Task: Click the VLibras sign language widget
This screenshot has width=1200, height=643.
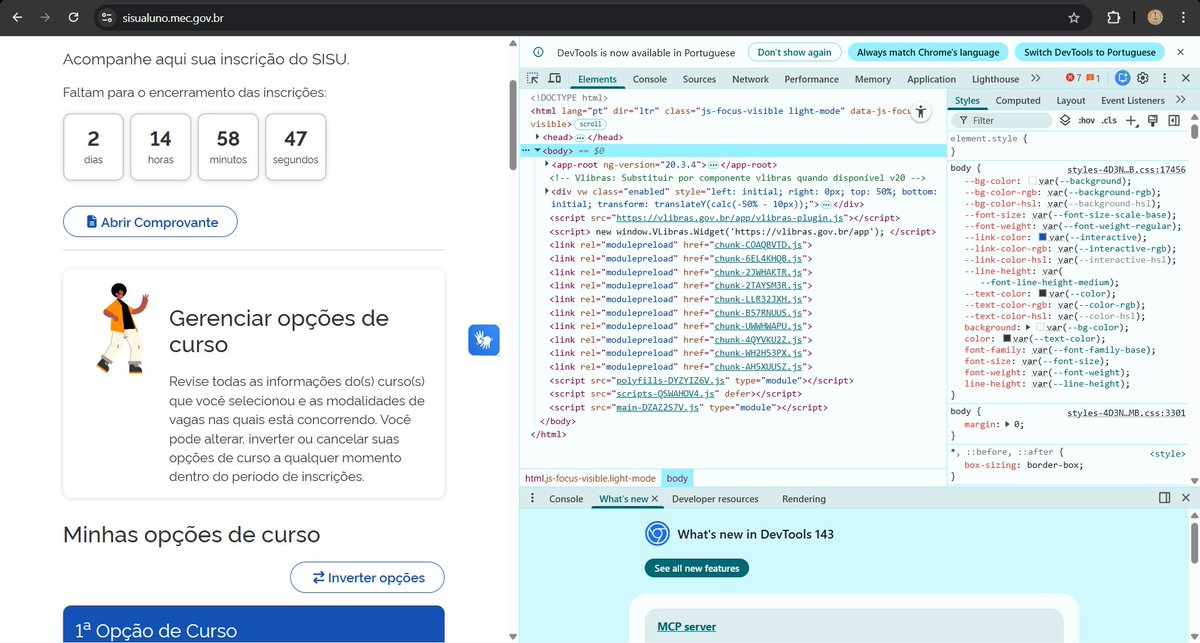Action: (x=484, y=340)
